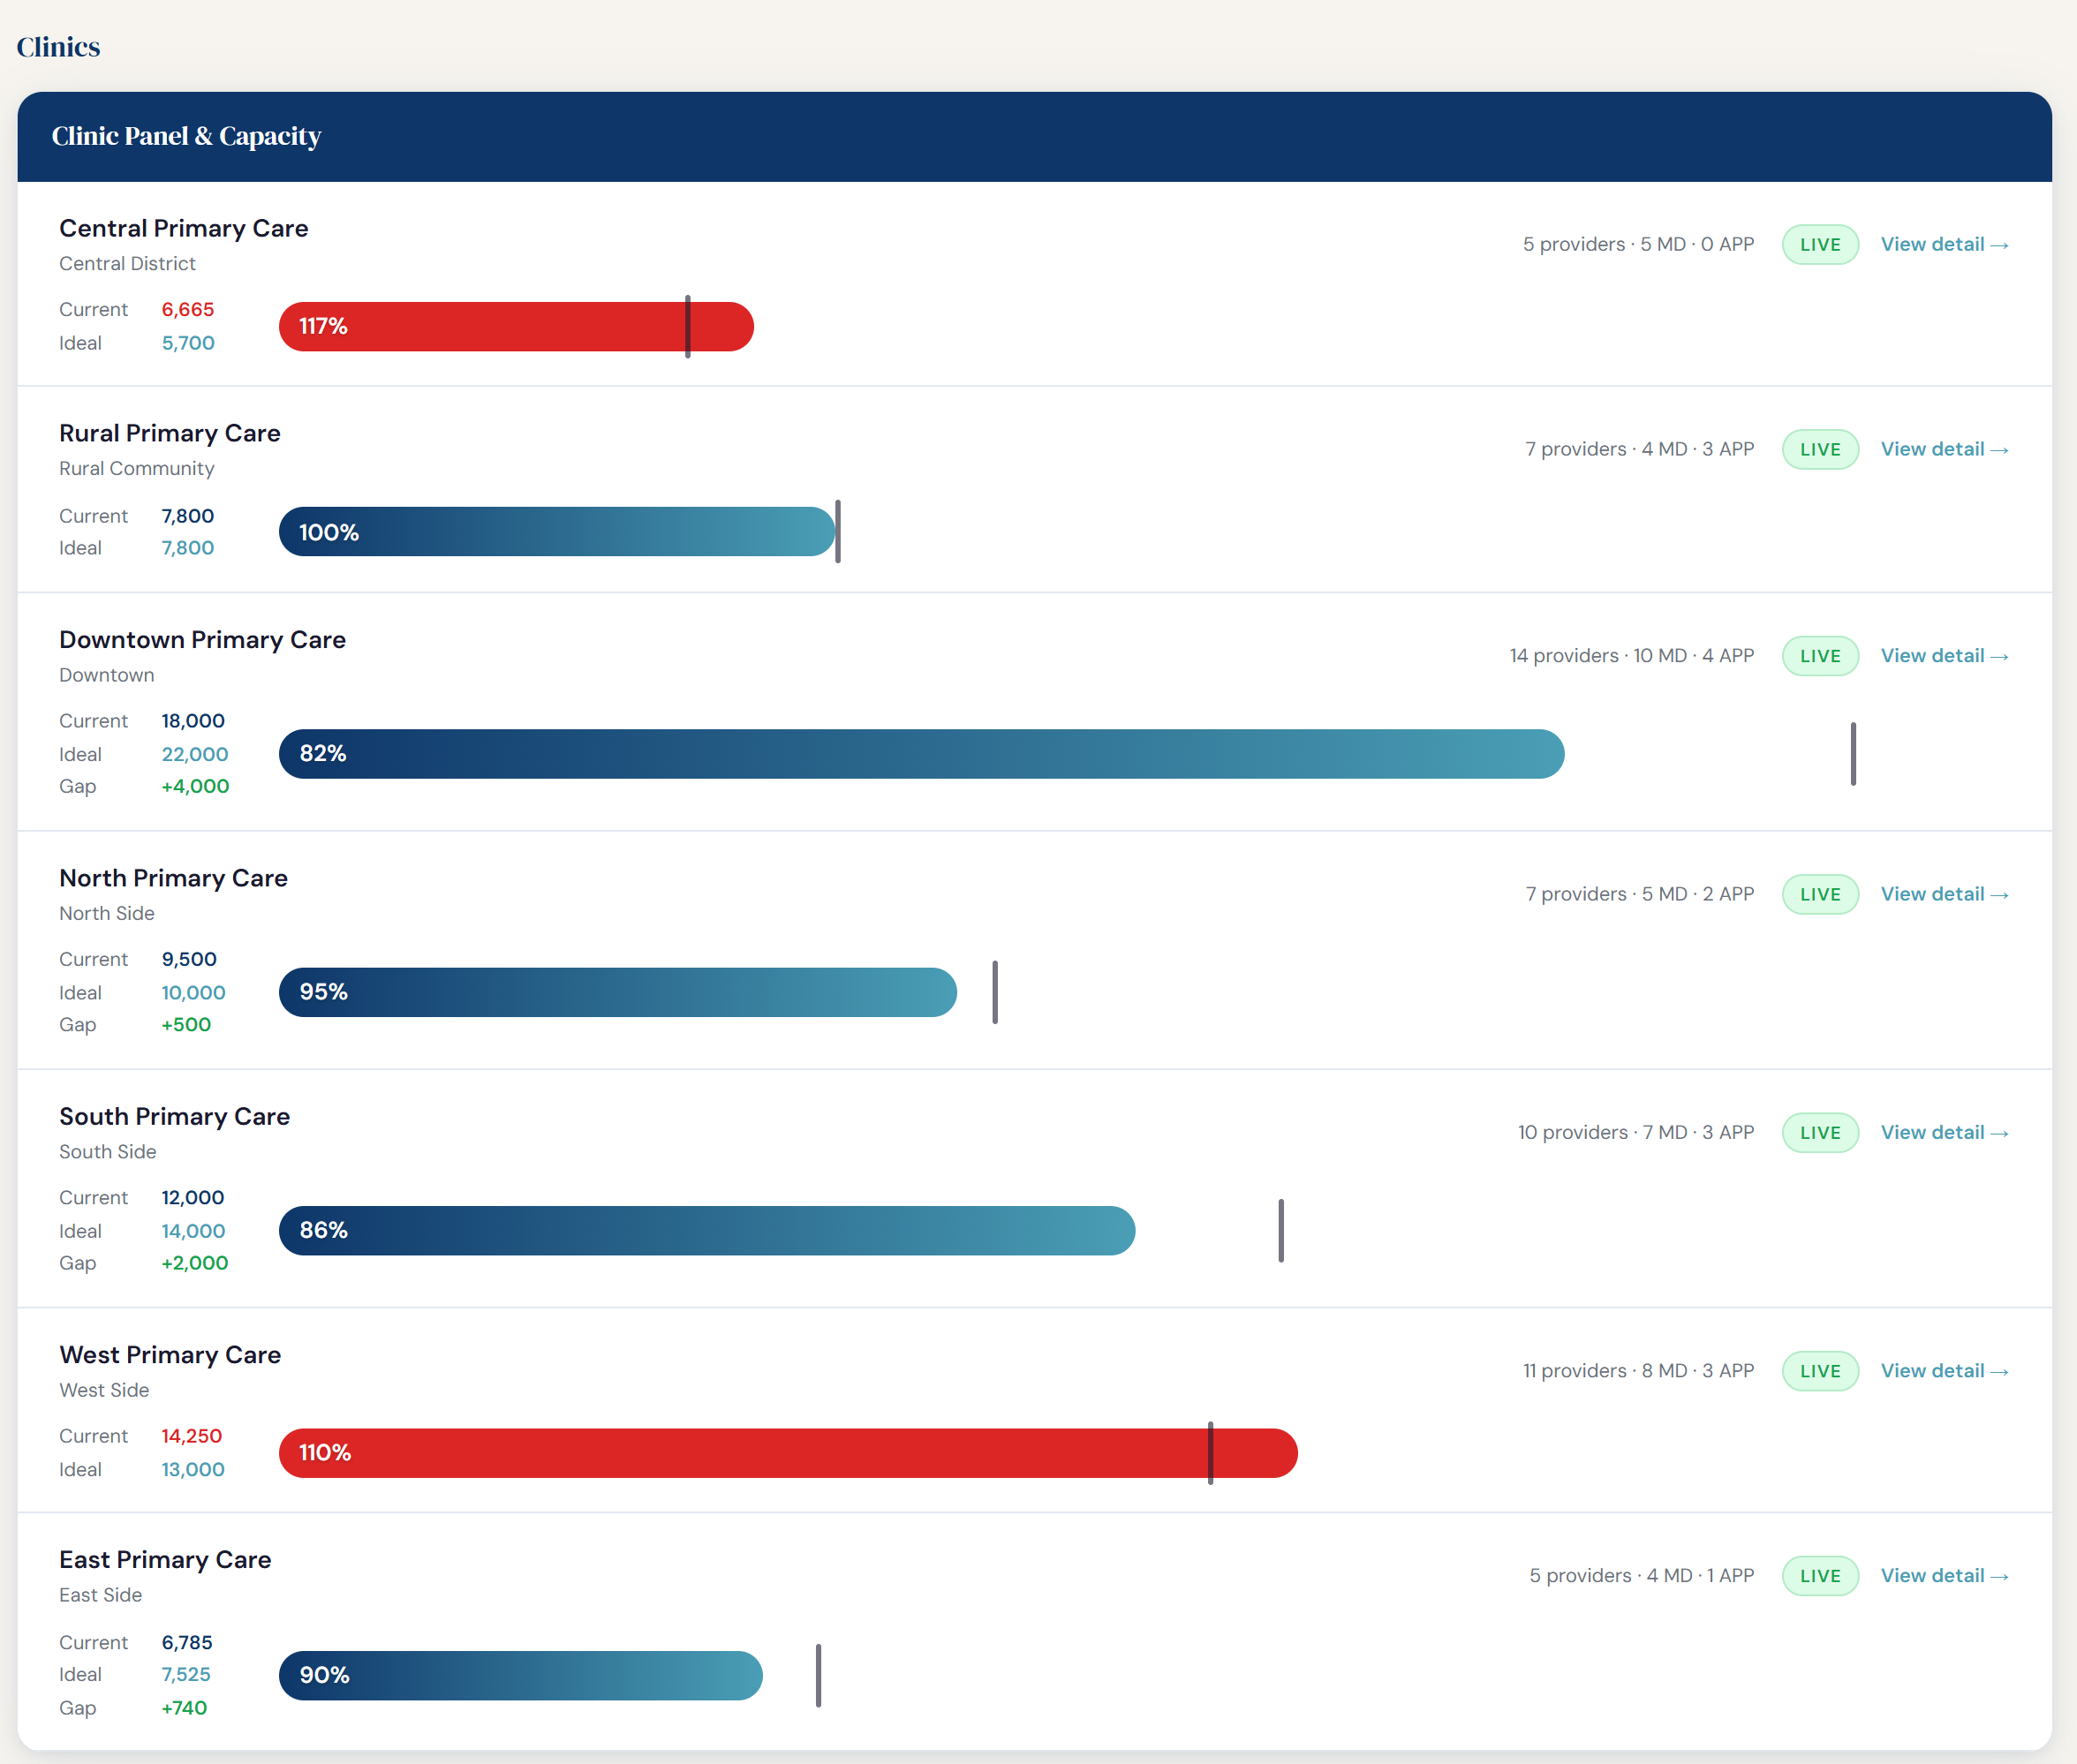Viewport: 2077px width, 1764px height.
Task: Select the Central Primary Care clinic title
Action: [x=183, y=229]
